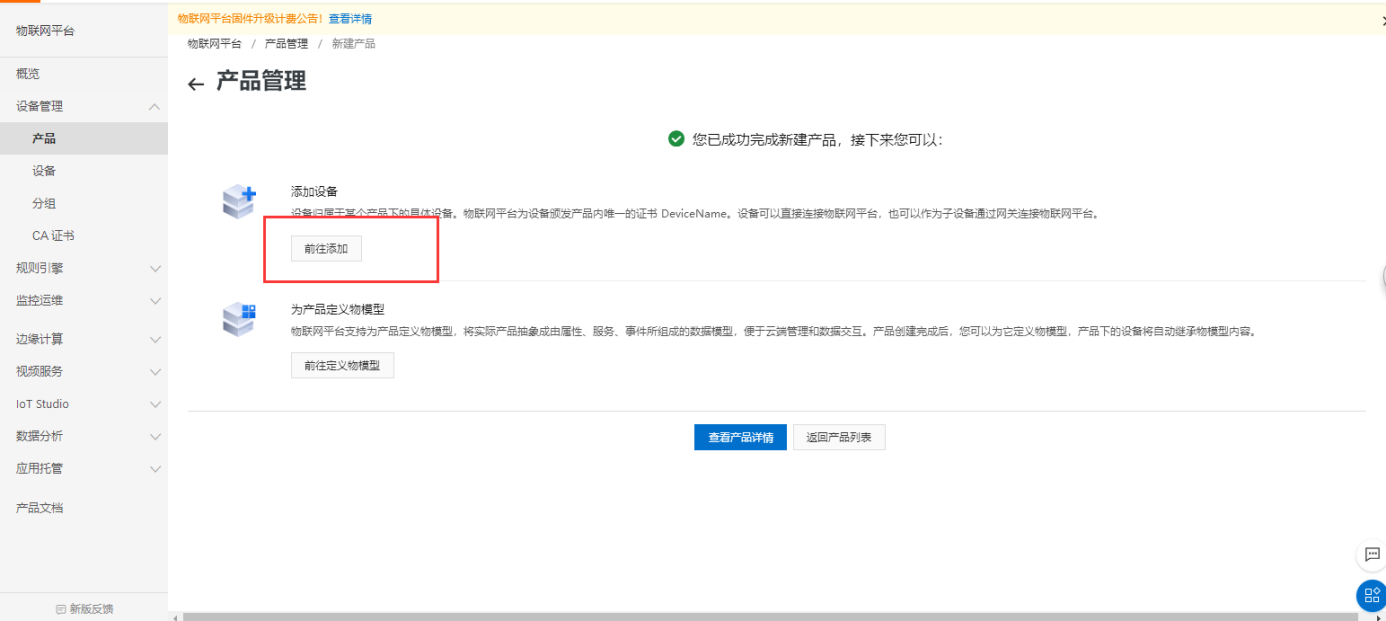
Task: Click the 为产品定义物模型 heading text
Action: point(337,309)
